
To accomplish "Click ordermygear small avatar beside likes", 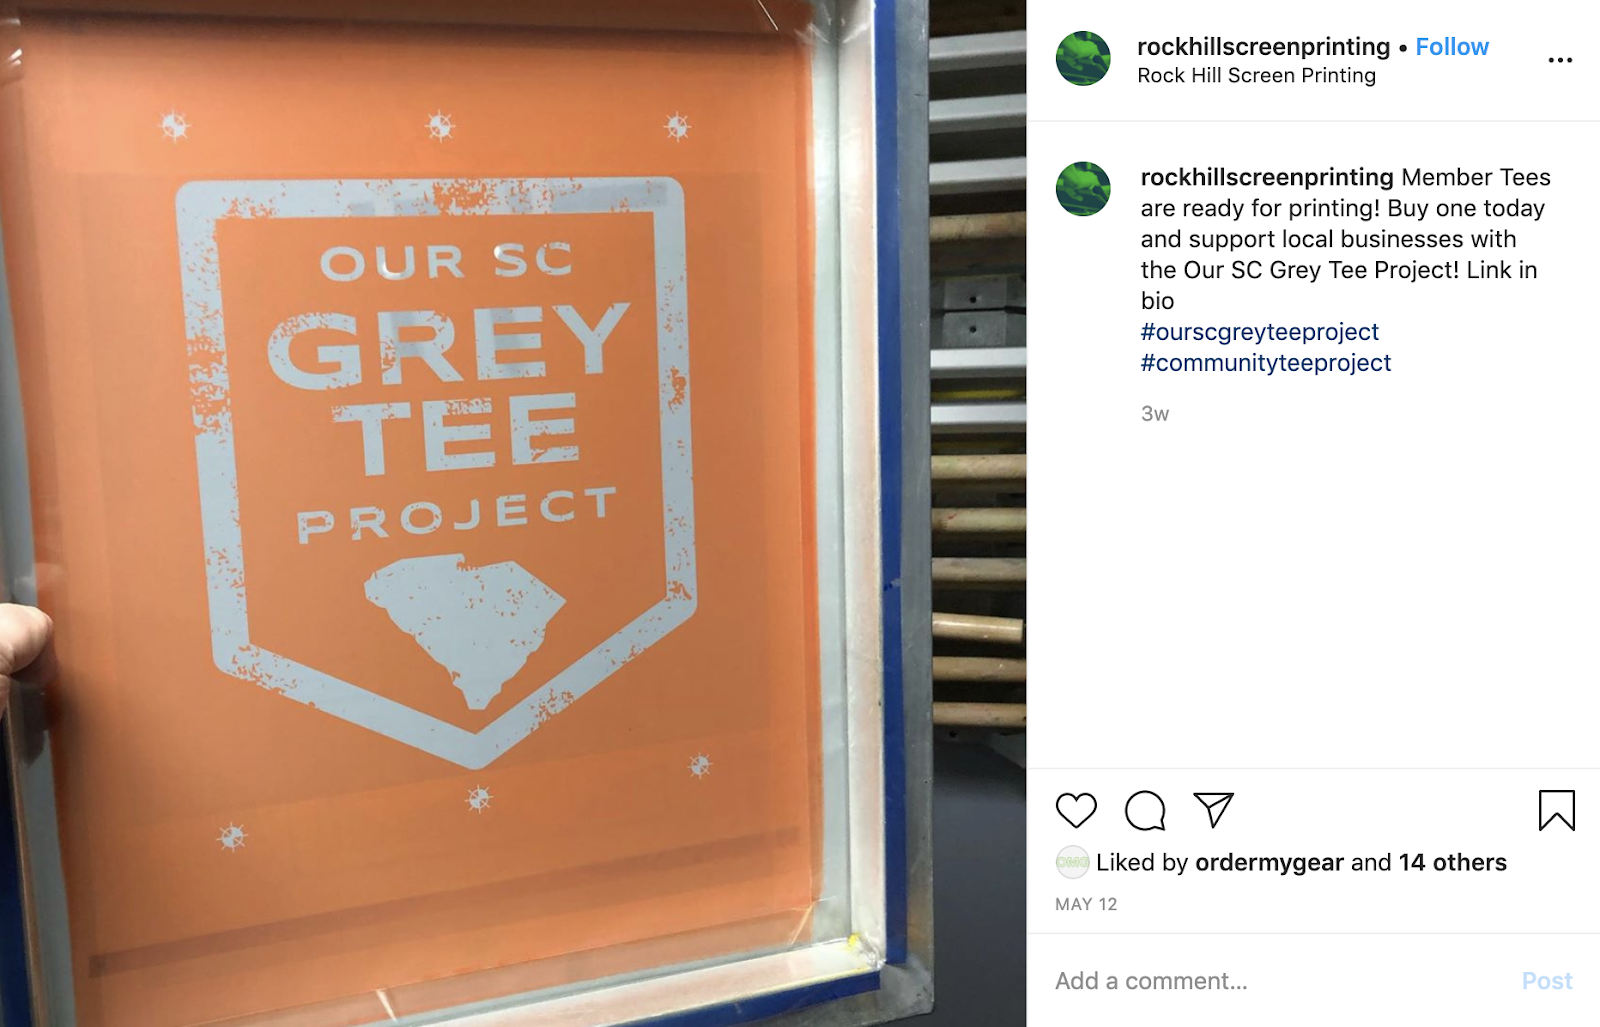I will click(1072, 862).
